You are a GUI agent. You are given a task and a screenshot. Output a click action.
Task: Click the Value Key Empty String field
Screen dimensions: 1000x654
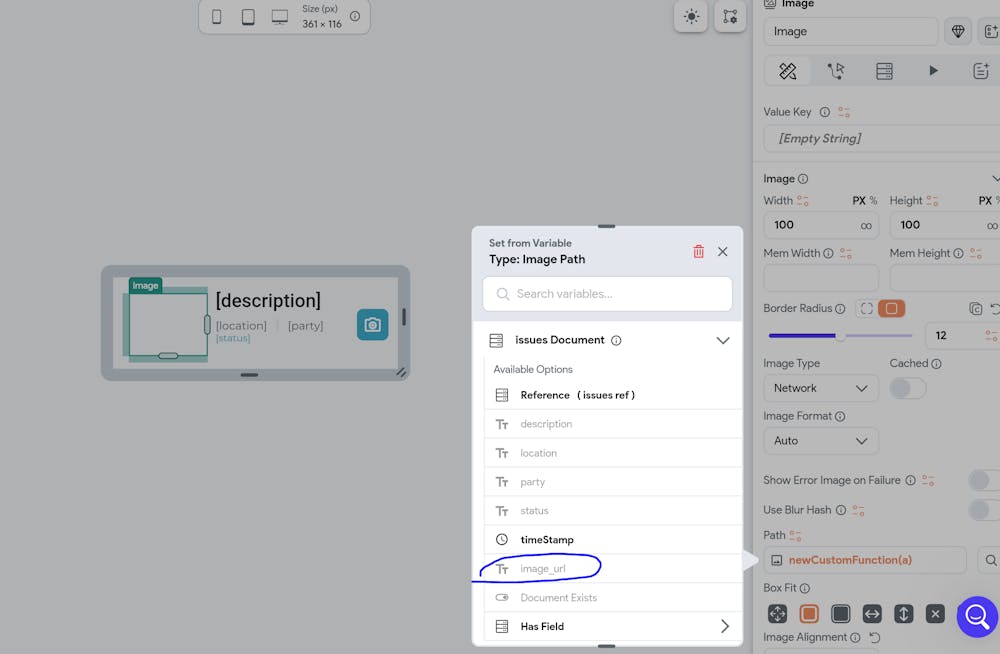click(x=881, y=138)
